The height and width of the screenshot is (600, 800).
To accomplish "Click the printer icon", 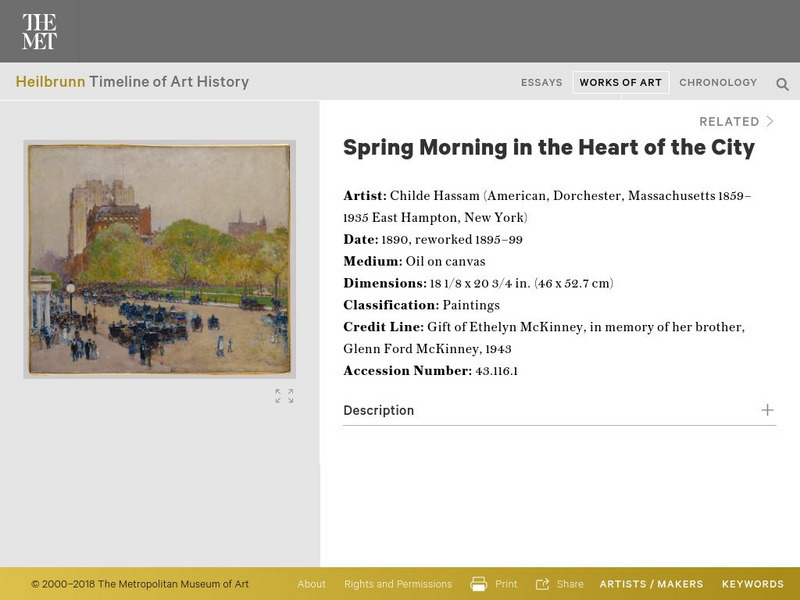I will [479, 584].
